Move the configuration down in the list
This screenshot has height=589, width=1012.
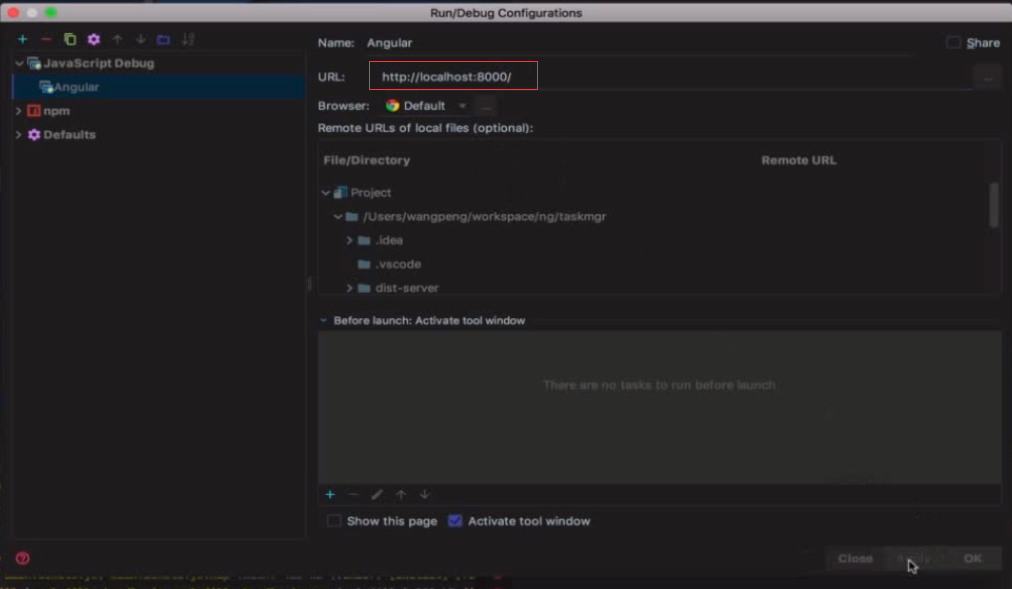(140, 39)
